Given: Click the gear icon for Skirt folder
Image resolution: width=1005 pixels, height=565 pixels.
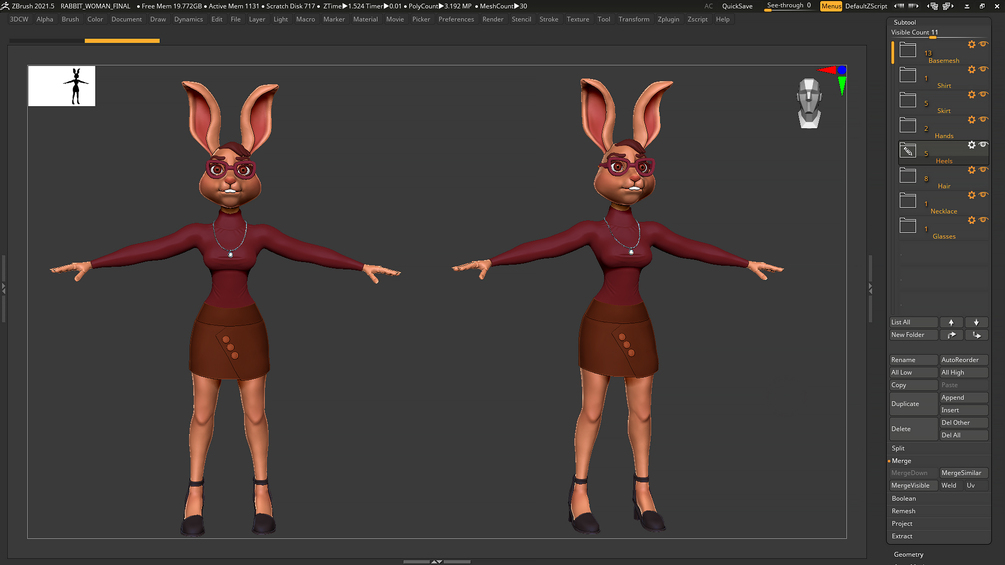Looking at the screenshot, I should [971, 95].
